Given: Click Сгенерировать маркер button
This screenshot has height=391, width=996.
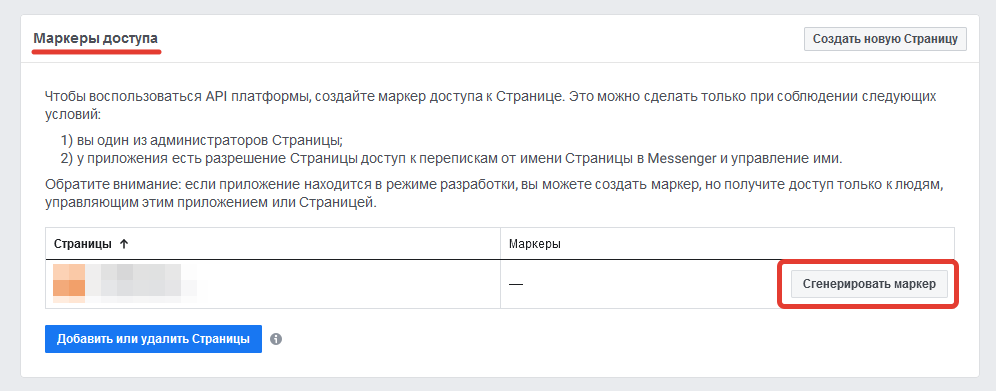Looking at the screenshot, I should [869, 284].
